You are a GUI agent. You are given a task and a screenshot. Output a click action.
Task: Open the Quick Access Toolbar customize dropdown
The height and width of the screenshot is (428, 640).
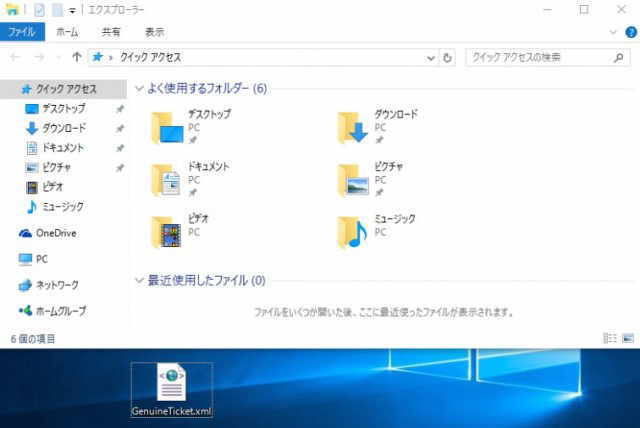pyautogui.click(x=72, y=11)
